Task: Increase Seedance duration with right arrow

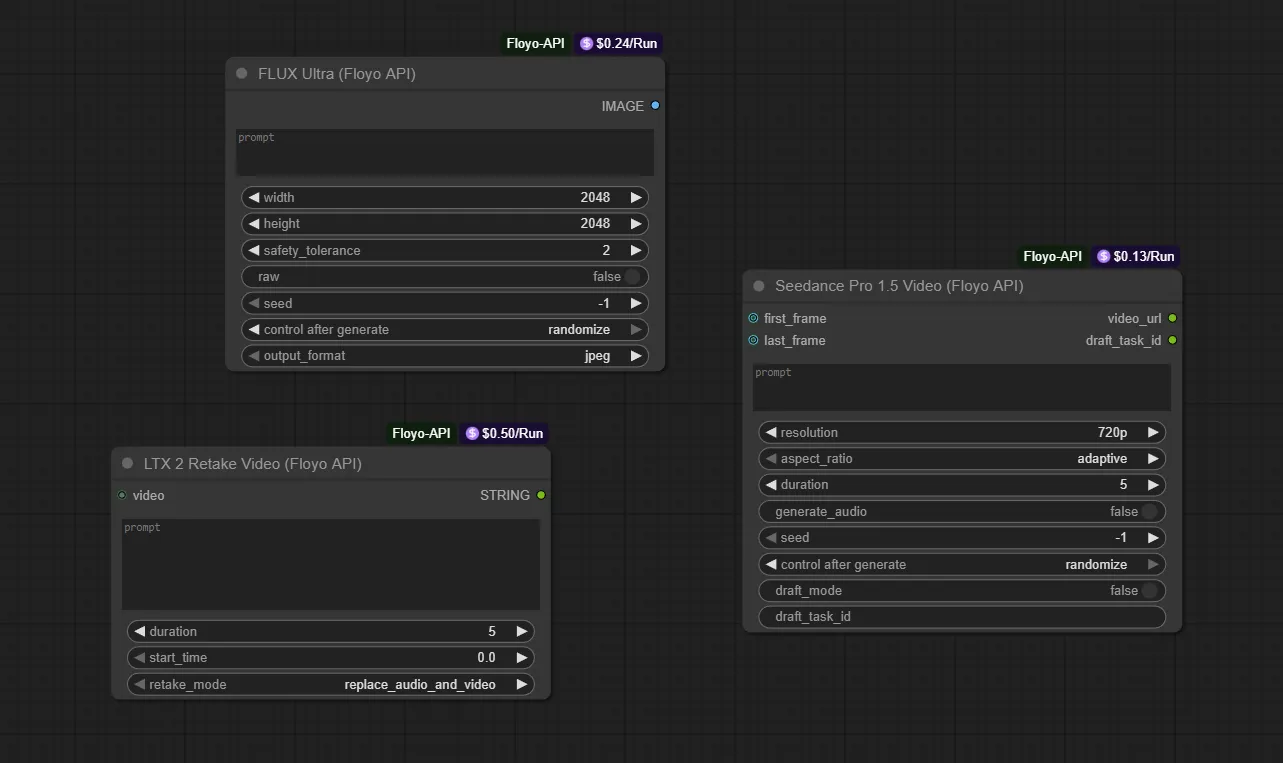Action: (x=1153, y=485)
